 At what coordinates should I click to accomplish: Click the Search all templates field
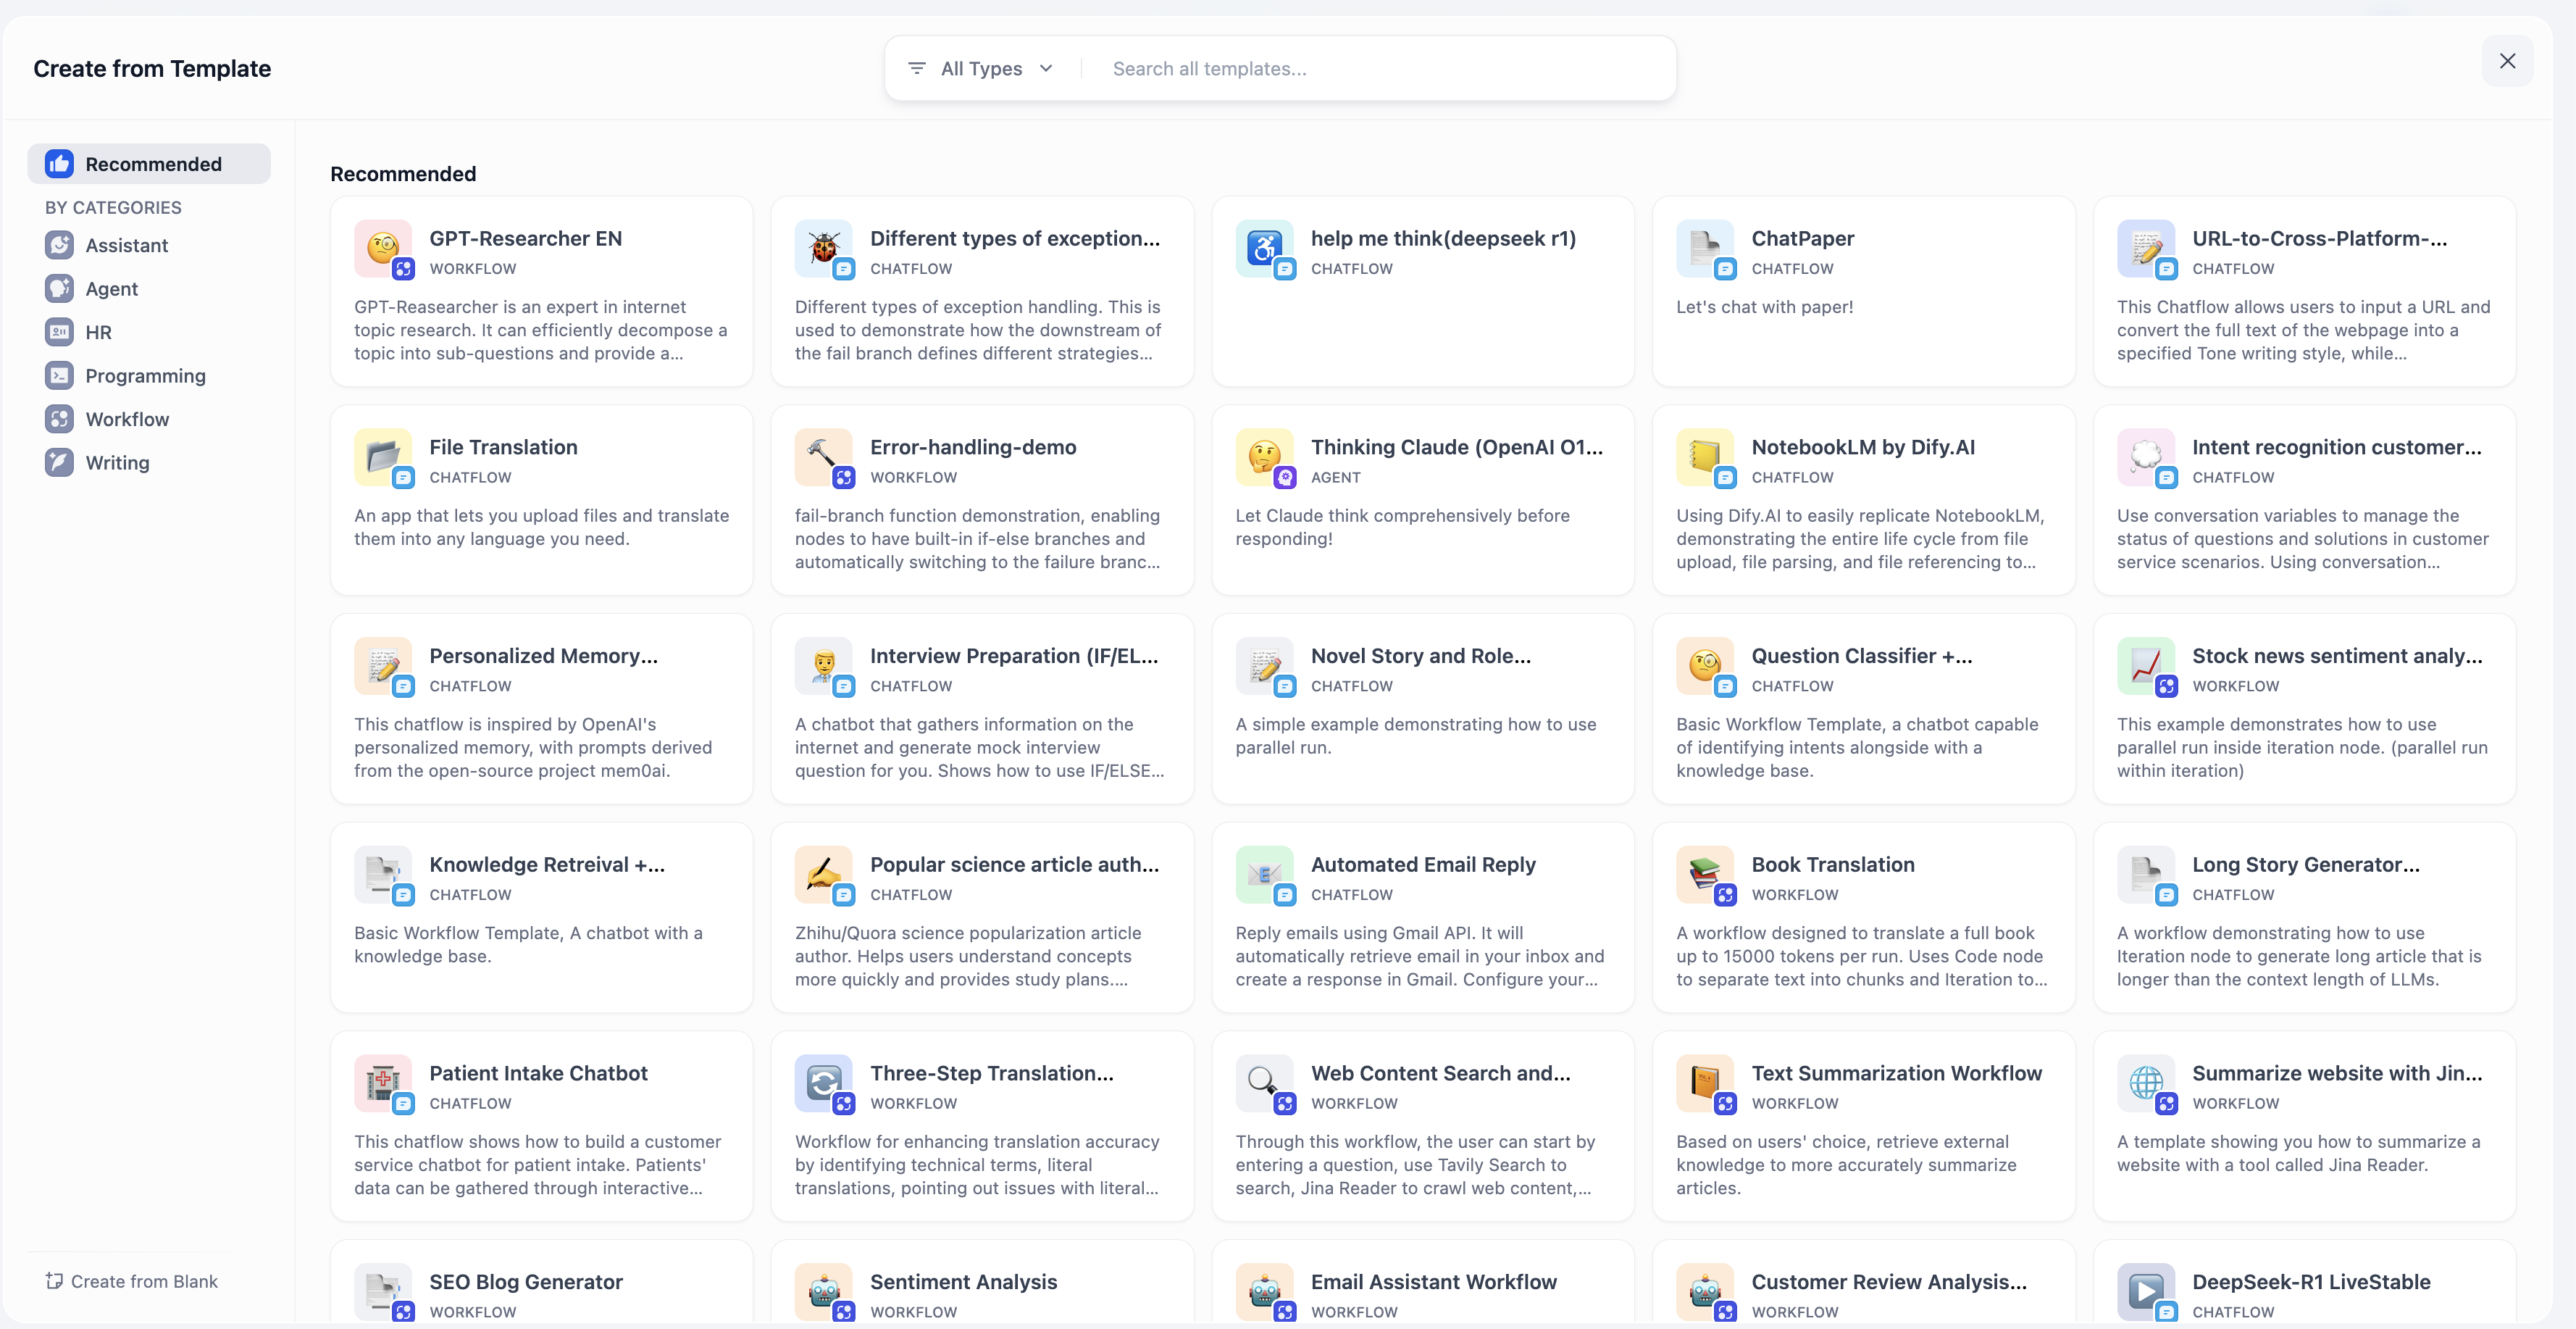pyautogui.click(x=1384, y=68)
